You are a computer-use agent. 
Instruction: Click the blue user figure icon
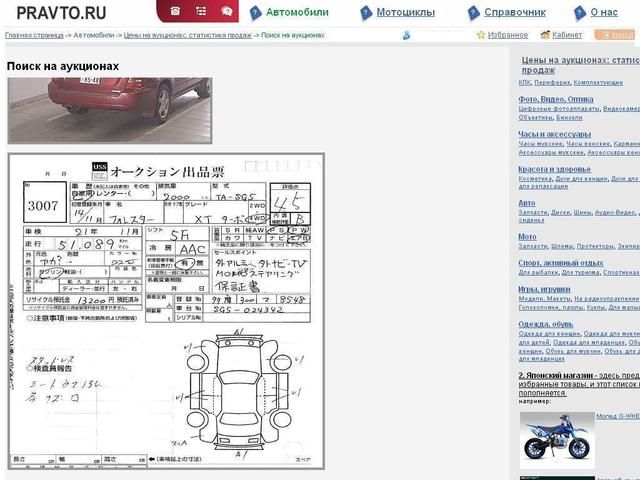(406, 36)
